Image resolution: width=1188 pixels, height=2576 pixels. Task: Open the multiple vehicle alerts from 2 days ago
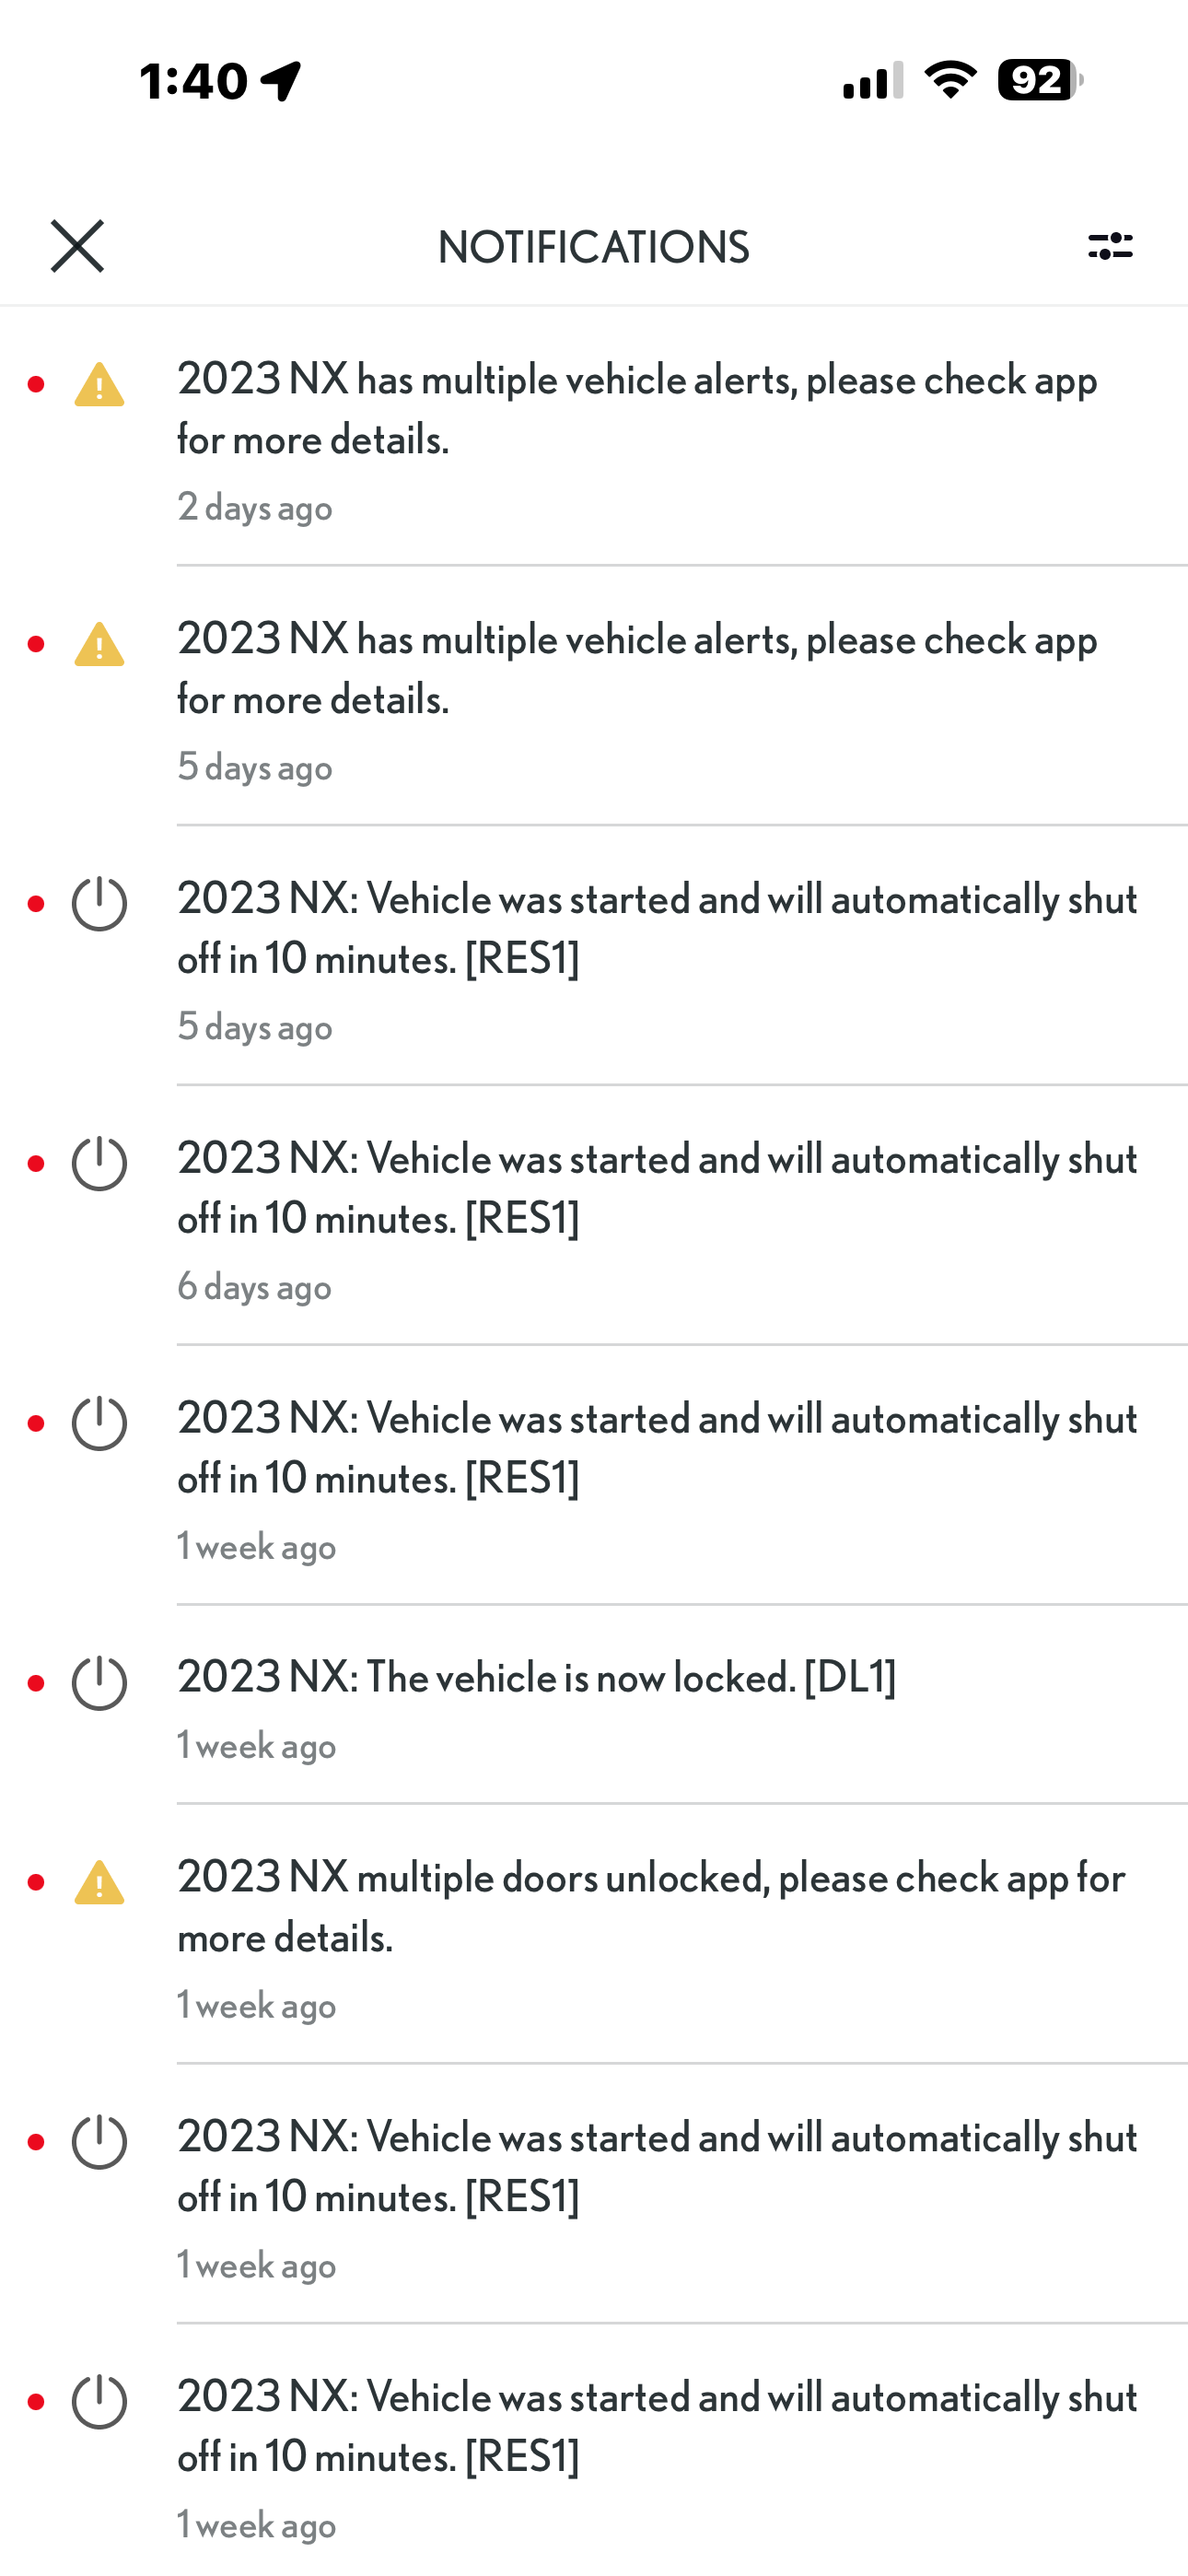(x=637, y=410)
